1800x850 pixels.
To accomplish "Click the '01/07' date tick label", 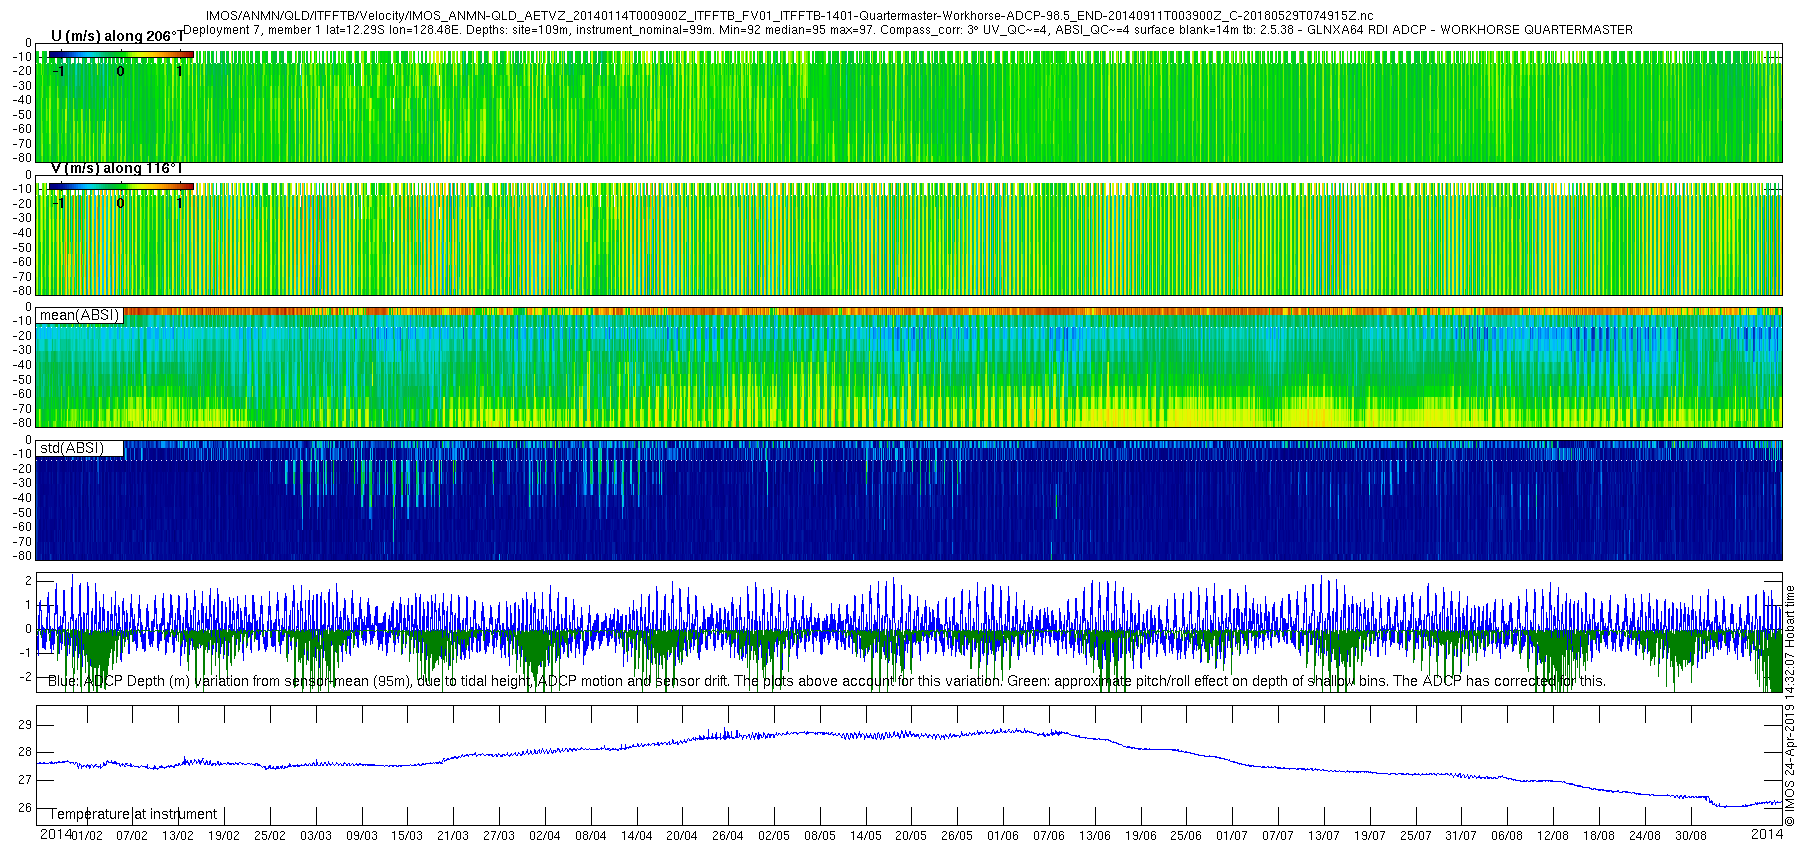I will 1232,836.
